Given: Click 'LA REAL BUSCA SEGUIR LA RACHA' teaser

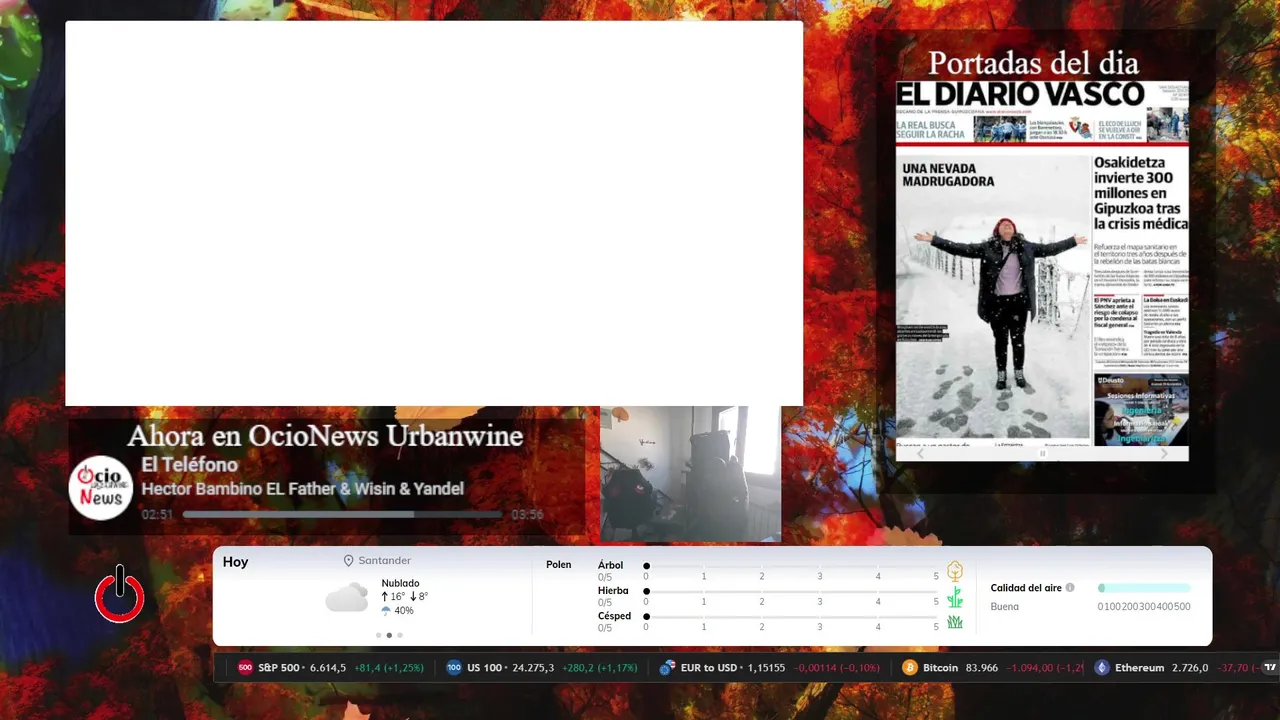Looking at the screenshot, I should [x=930, y=129].
